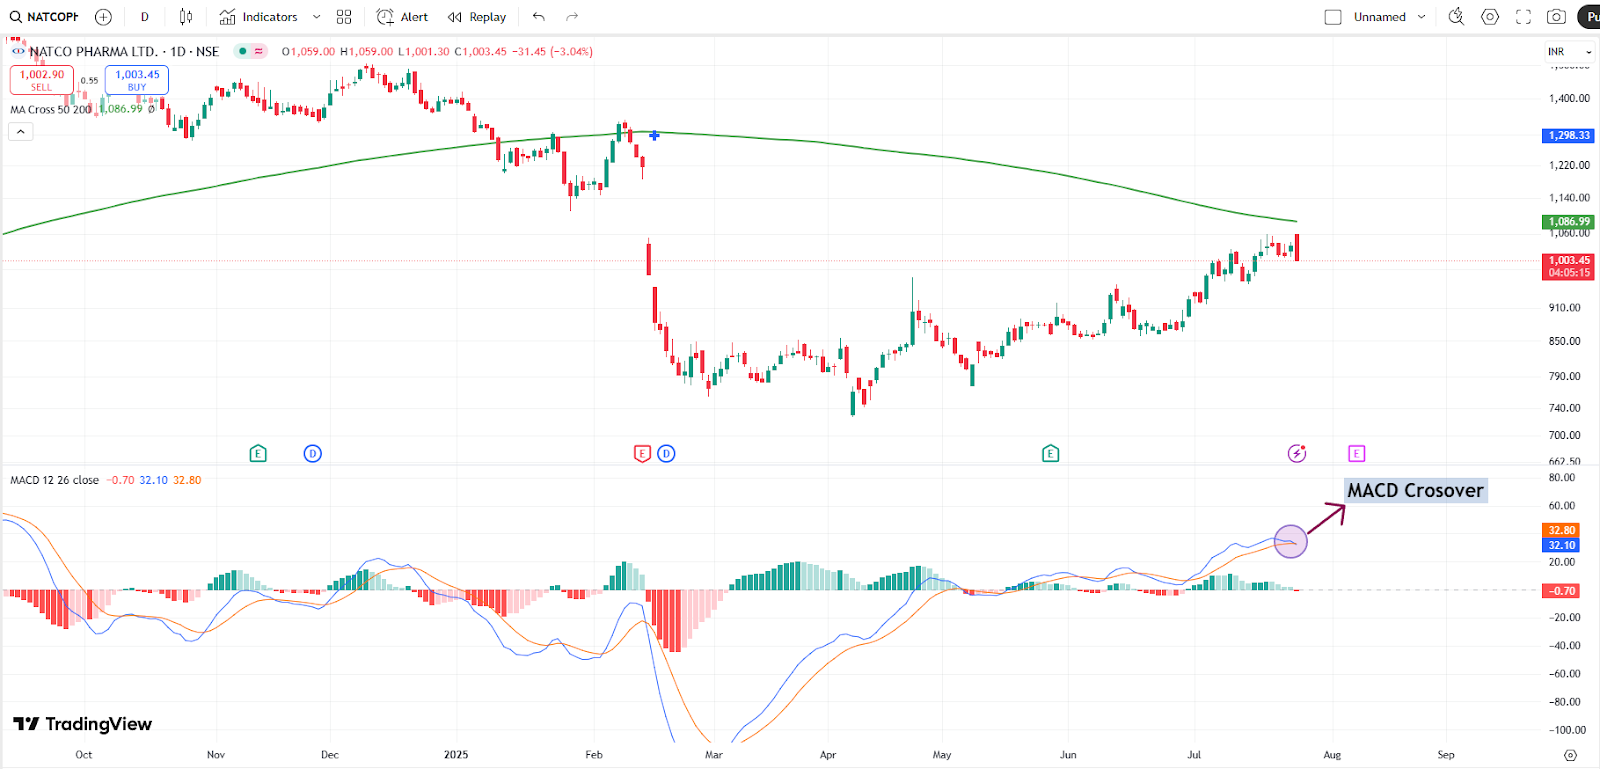Expand the Indicators favorites dropdown arrow
The image size is (1600, 769).
[x=316, y=17]
